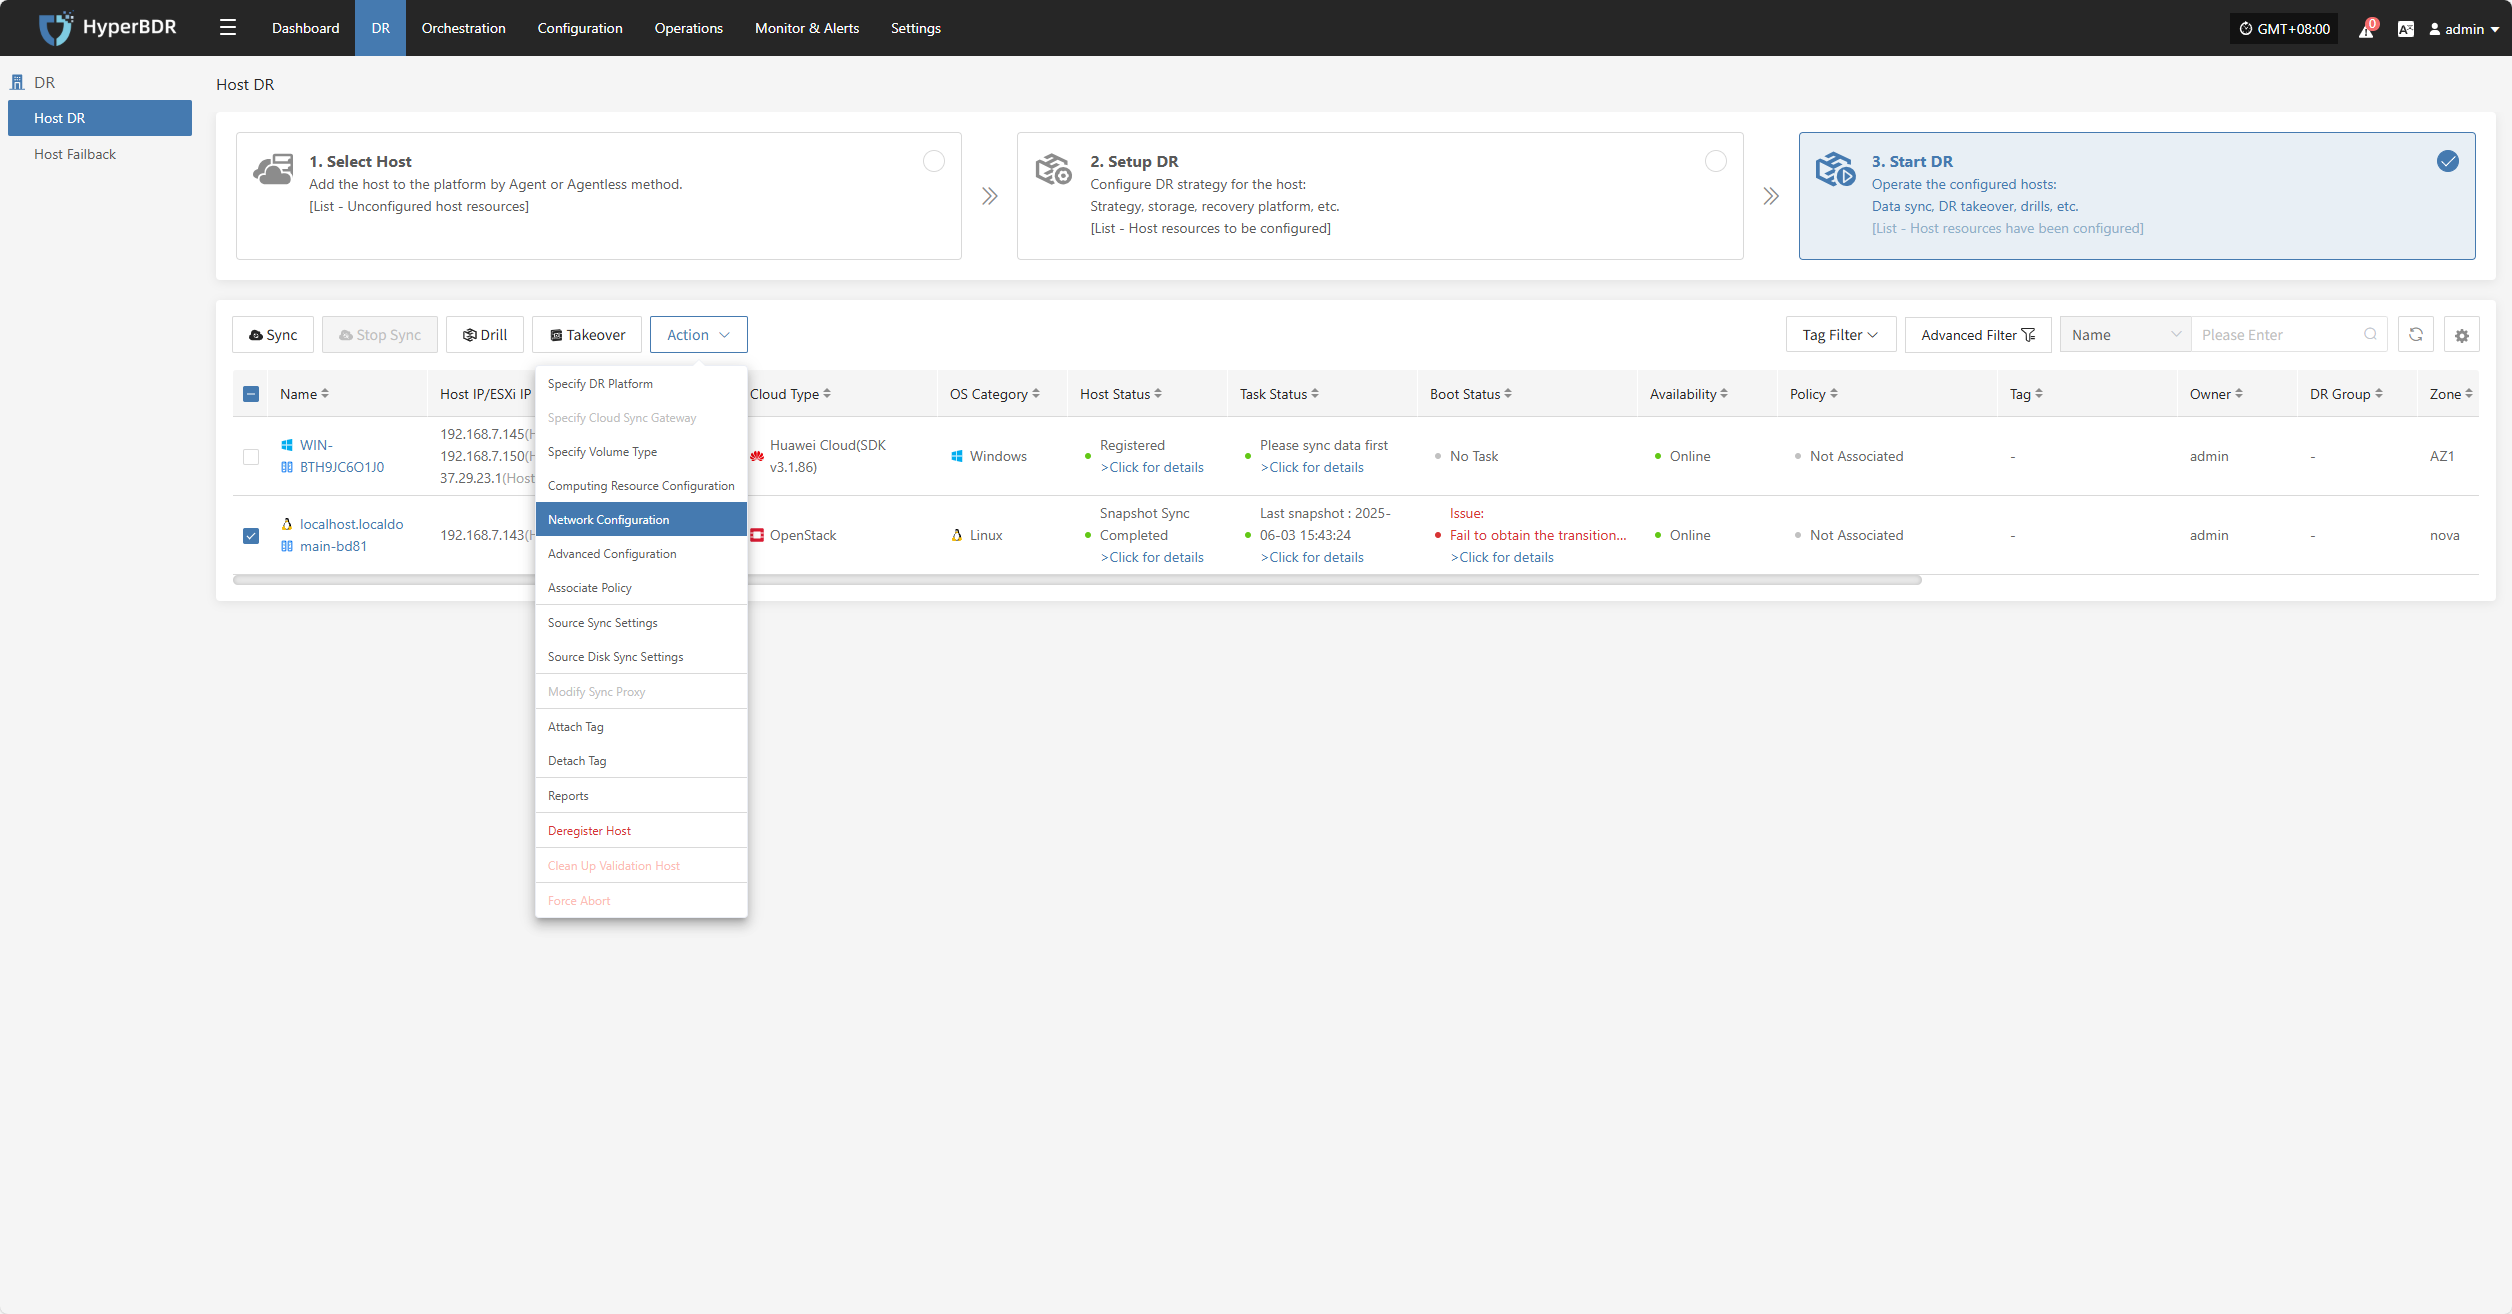Click the Sync button
The width and height of the screenshot is (2512, 1314).
click(273, 335)
